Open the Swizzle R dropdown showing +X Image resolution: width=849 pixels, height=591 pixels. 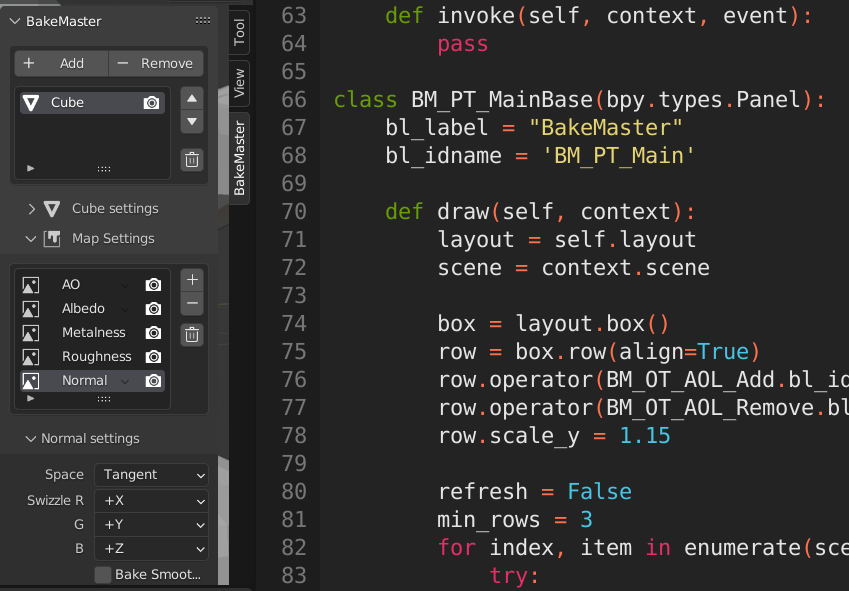pos(151,501)
